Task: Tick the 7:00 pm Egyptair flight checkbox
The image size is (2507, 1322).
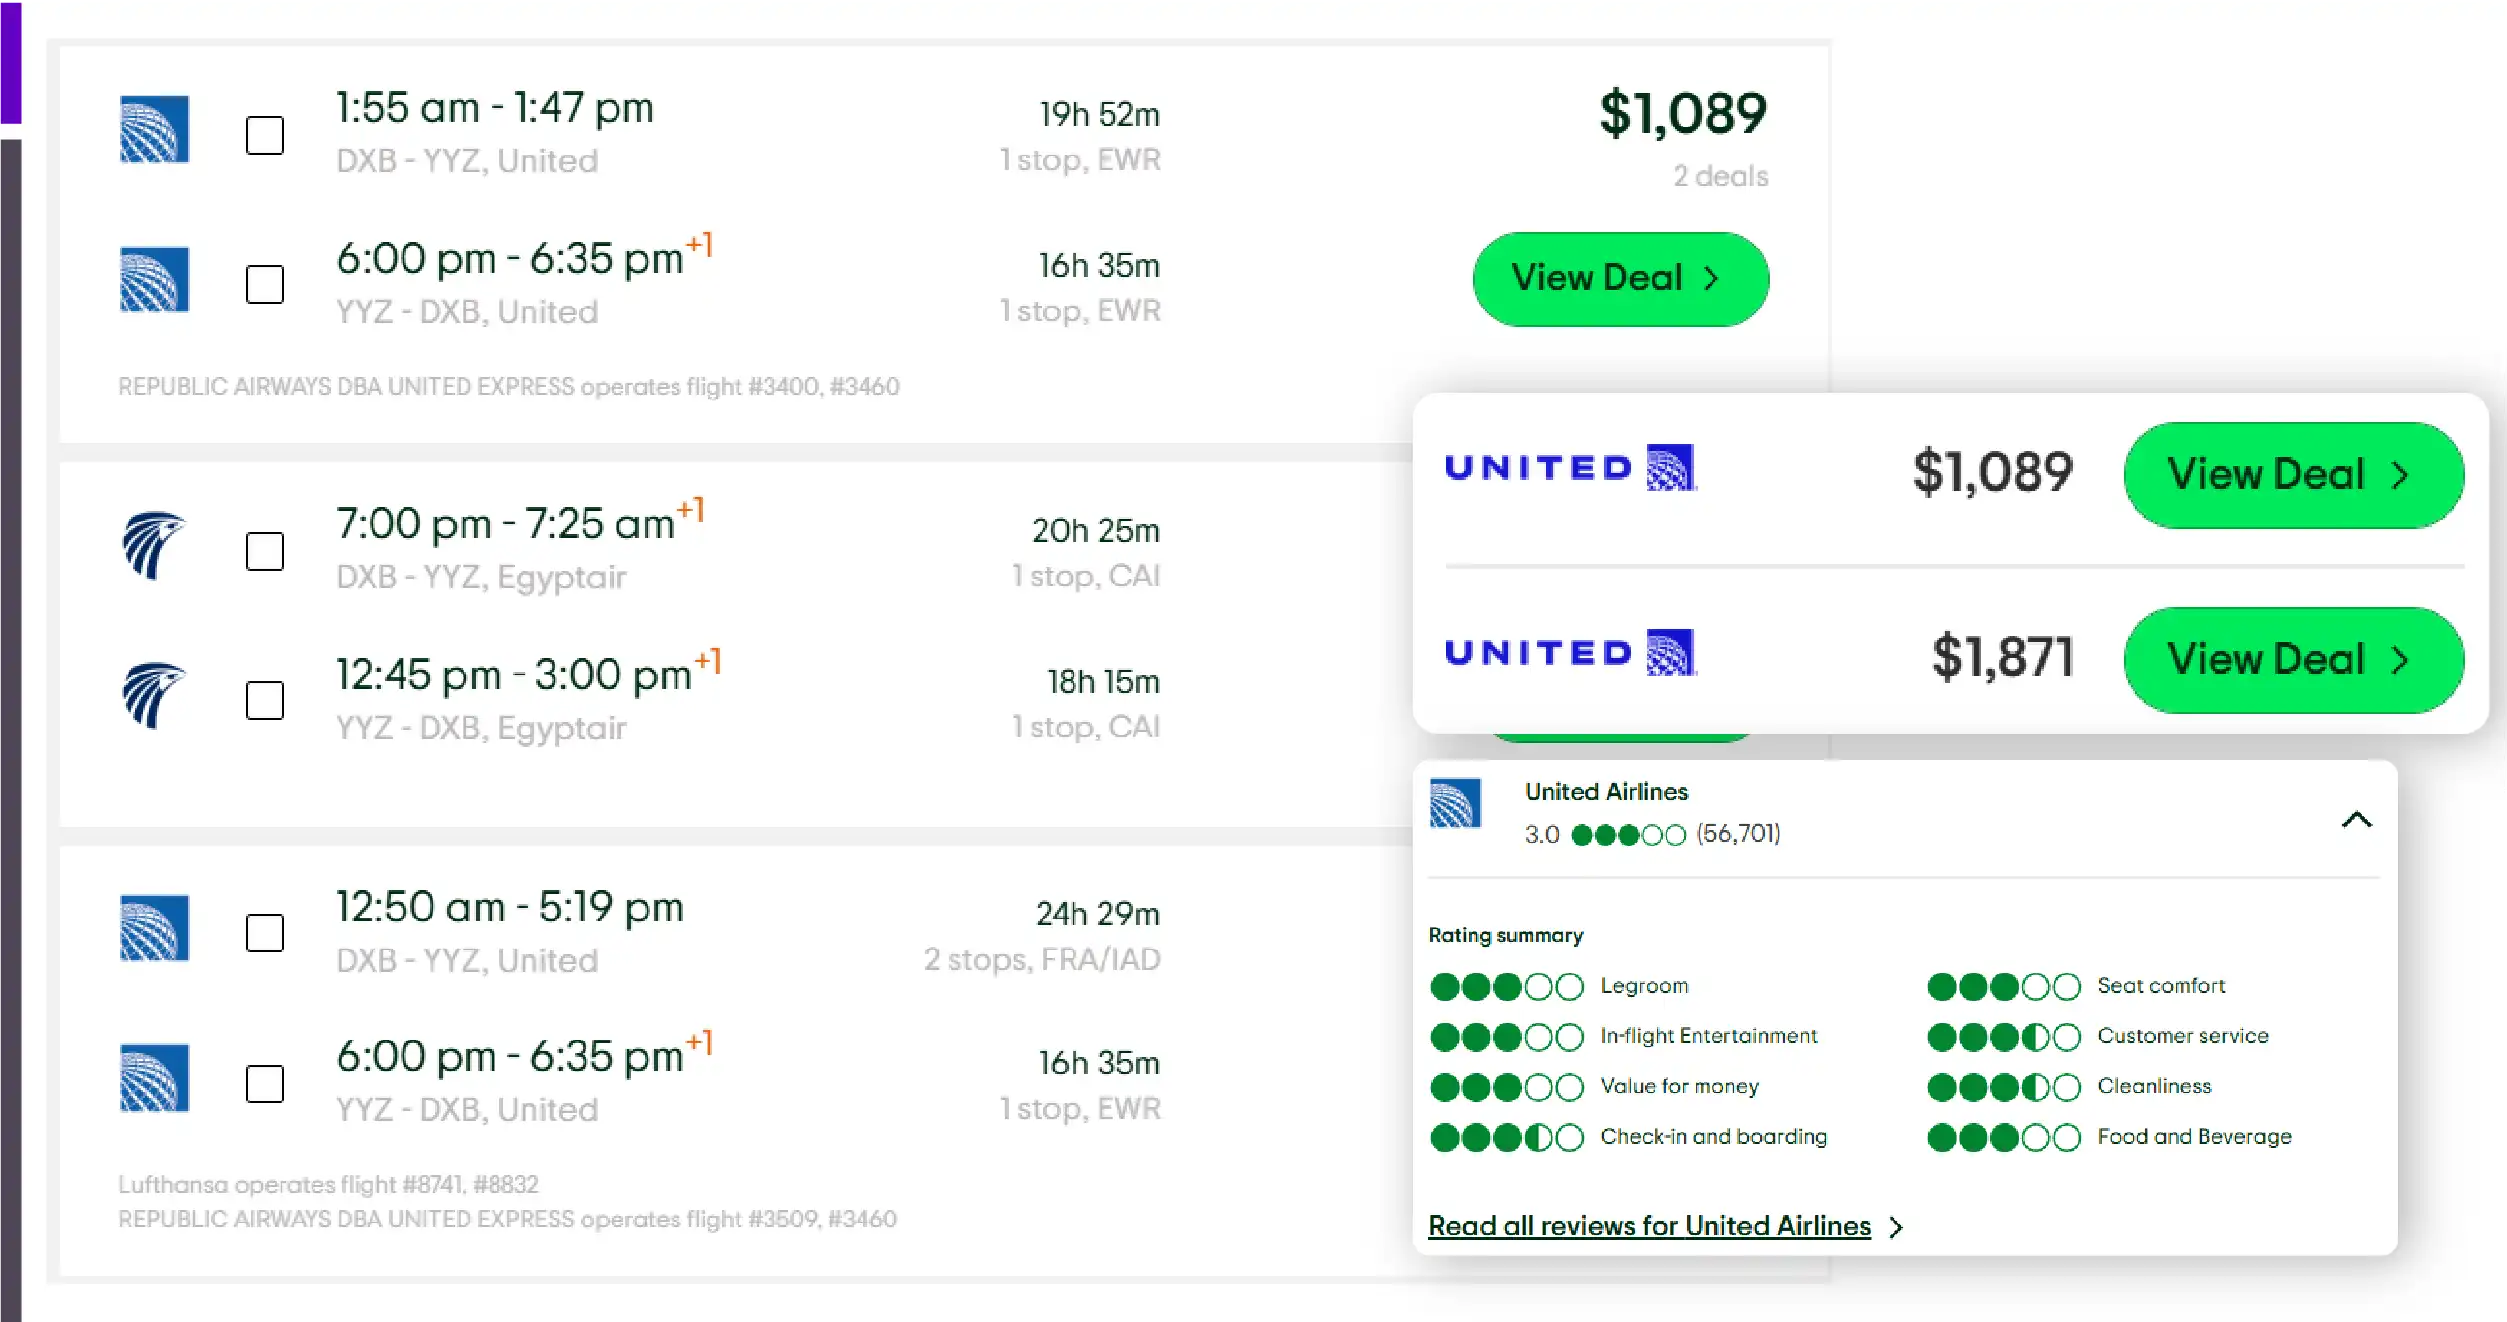Action: pyautogui.click(x=265, y=551)
